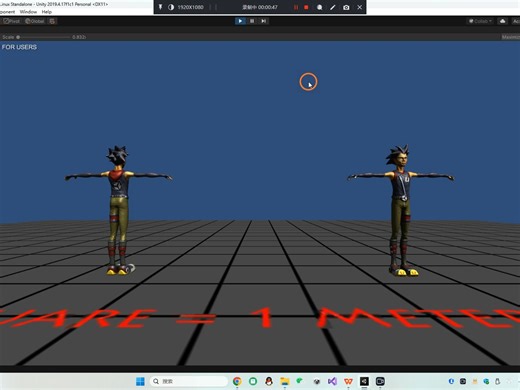Click the Unity Play button

tap(240, 21)
